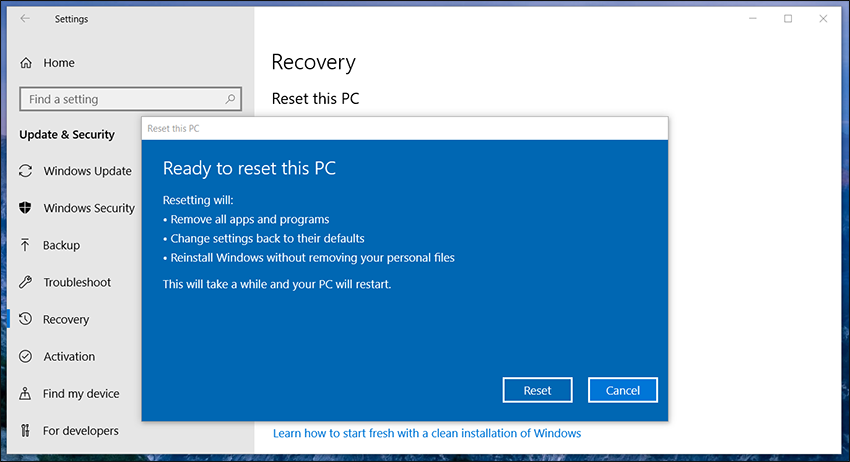Click the Home house icon
850x462 pixels.
[25, 63]
